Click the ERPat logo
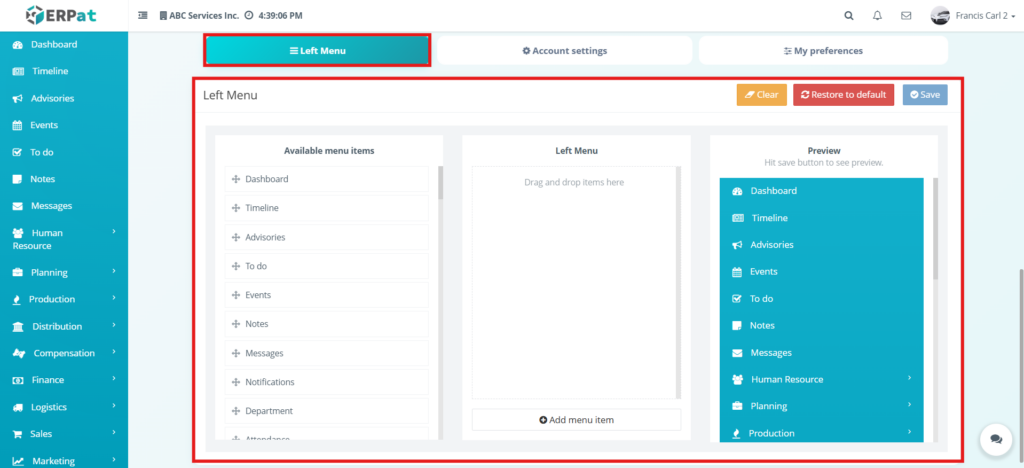Screen dimensions: 1024x468 click(63, 16)
